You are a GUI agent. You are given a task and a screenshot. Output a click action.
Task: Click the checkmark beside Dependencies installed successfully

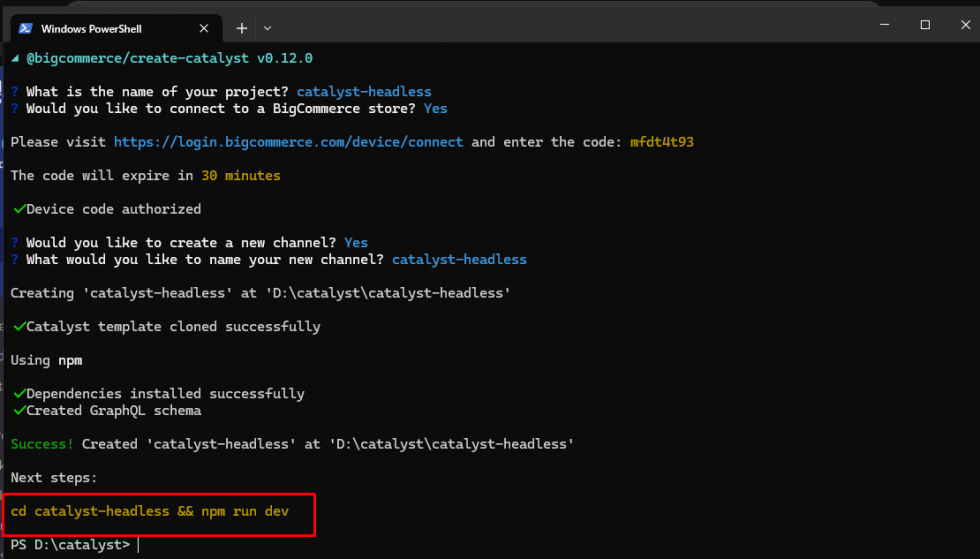point(18,393)
